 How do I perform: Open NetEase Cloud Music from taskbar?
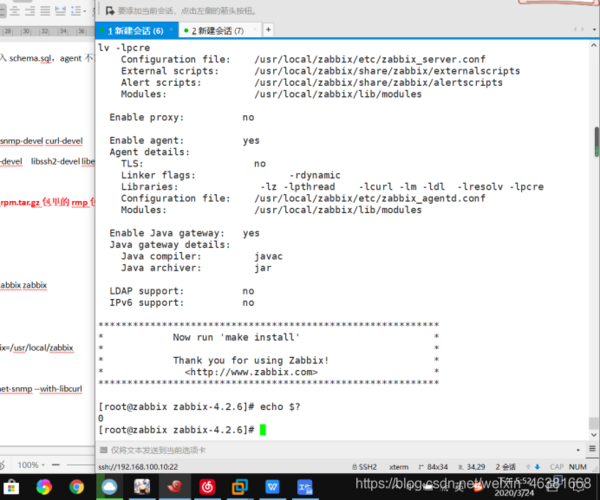[207, 487]
